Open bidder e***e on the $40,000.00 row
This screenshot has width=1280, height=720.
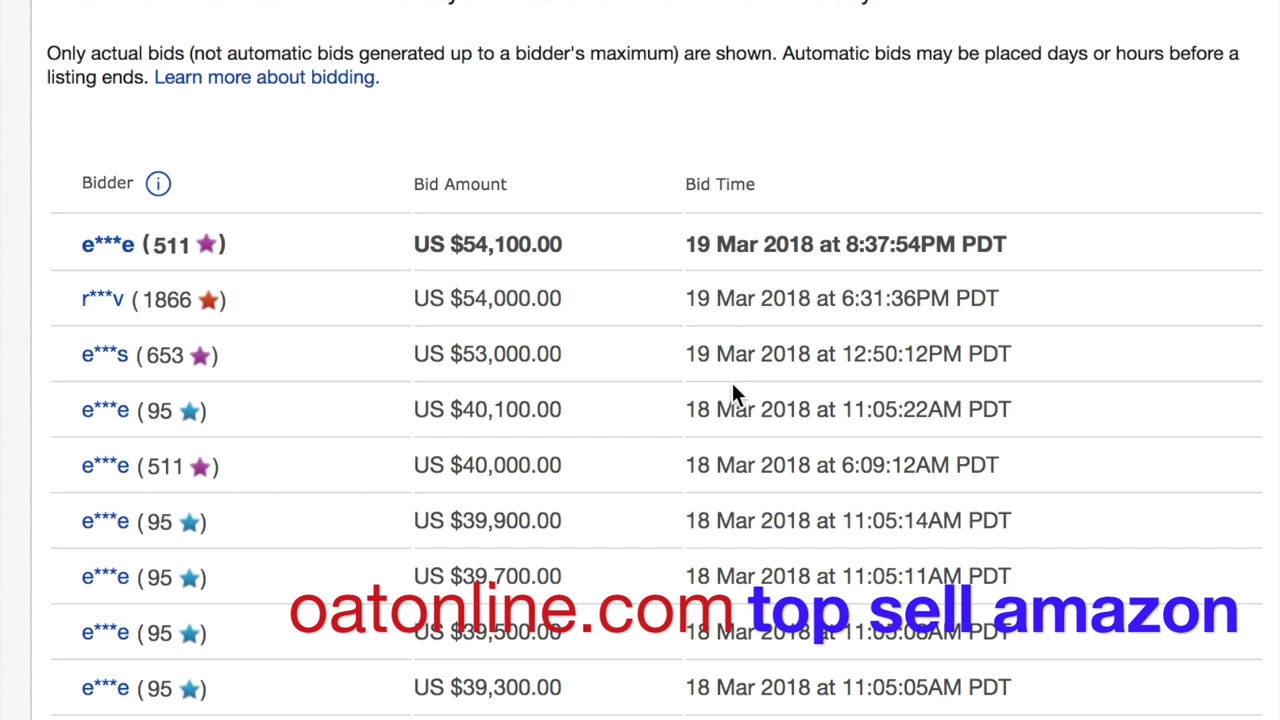[x=105, y=465]
